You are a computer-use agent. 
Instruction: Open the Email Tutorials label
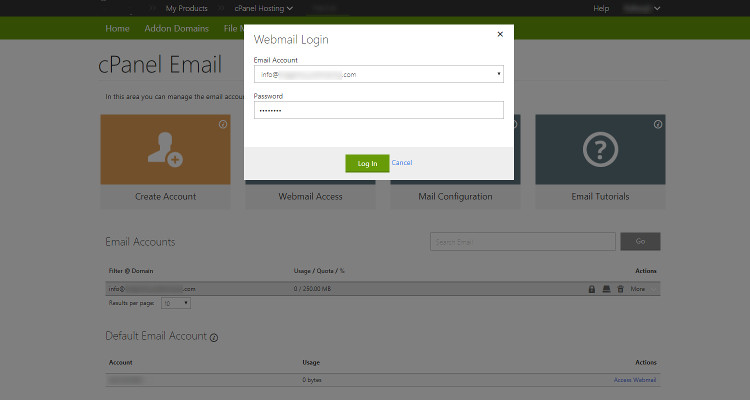pos(600,196)
